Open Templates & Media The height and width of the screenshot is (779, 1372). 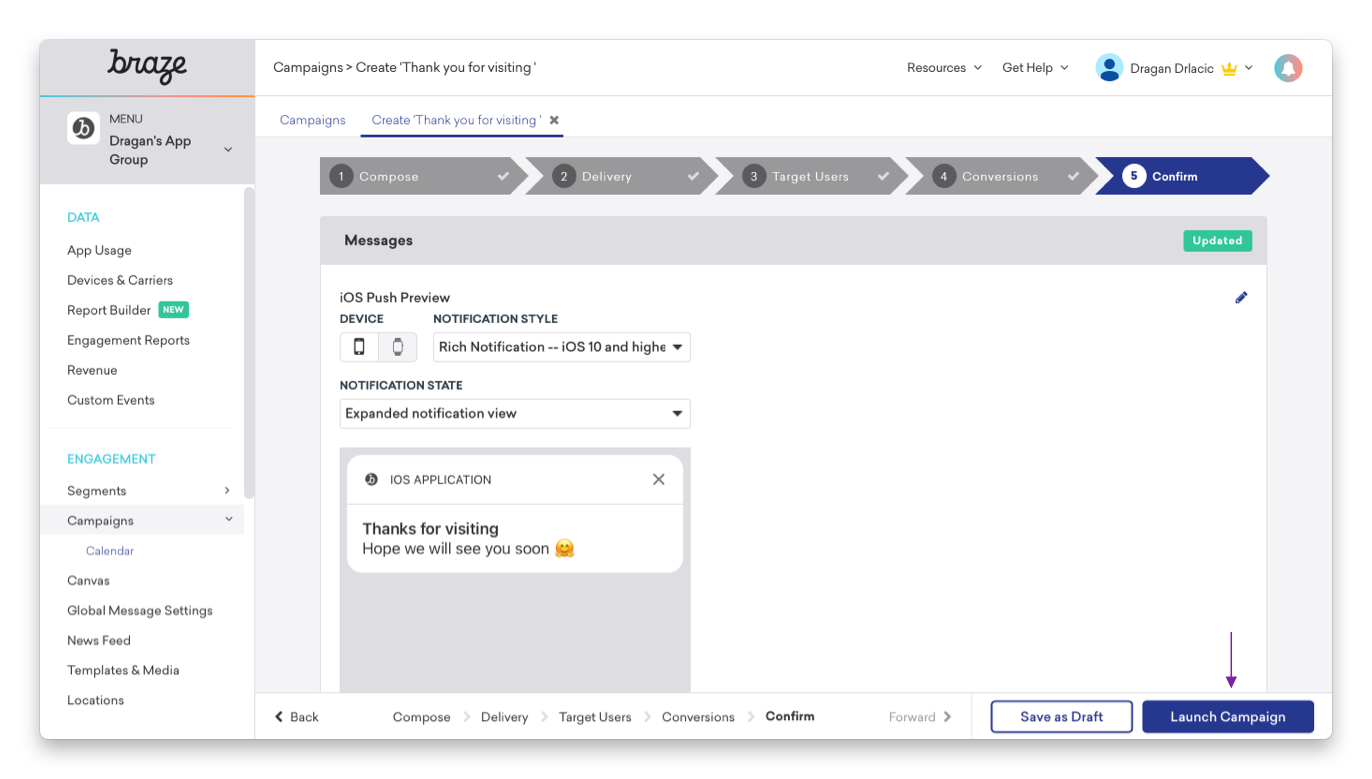click(x=123, y=671)
